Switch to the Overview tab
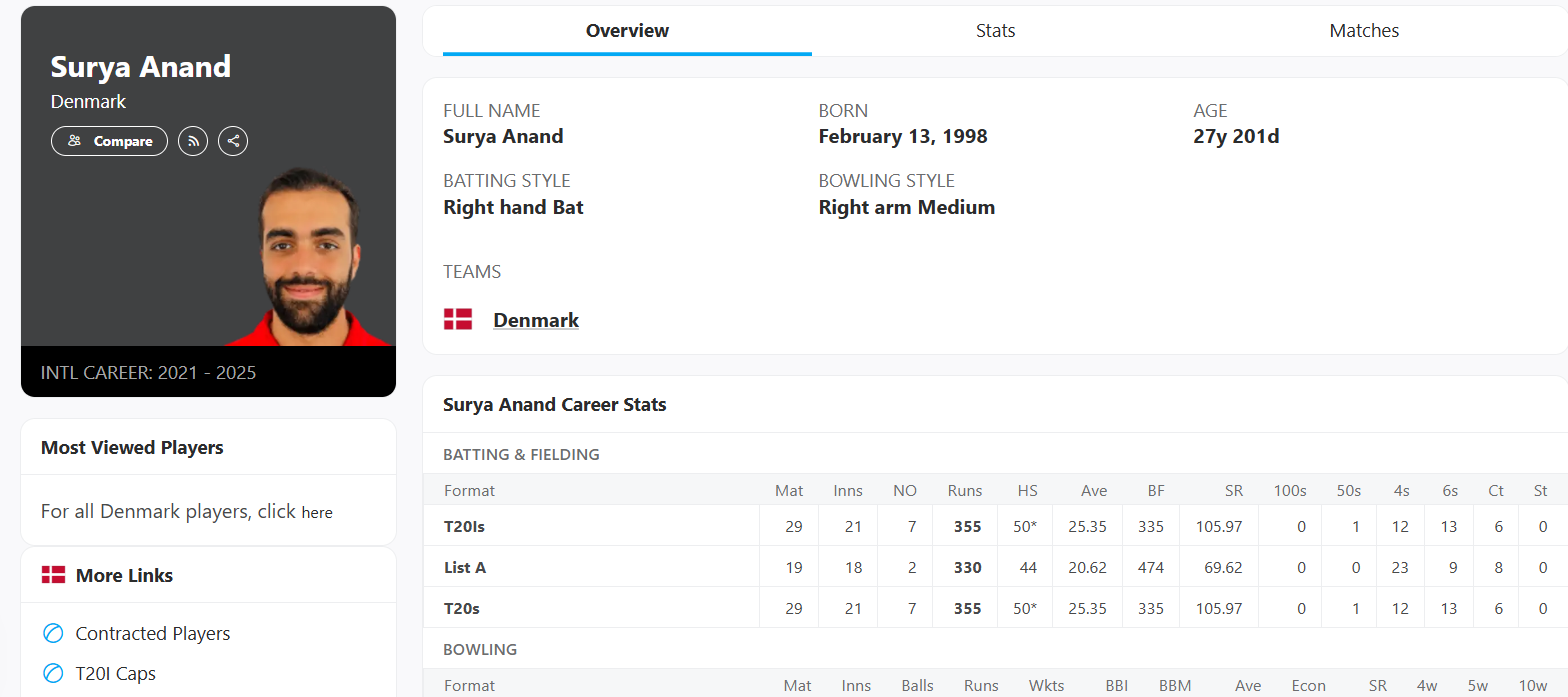Image resolution: width=1568 pixels, height=697 pixels. tap(627, 31)
